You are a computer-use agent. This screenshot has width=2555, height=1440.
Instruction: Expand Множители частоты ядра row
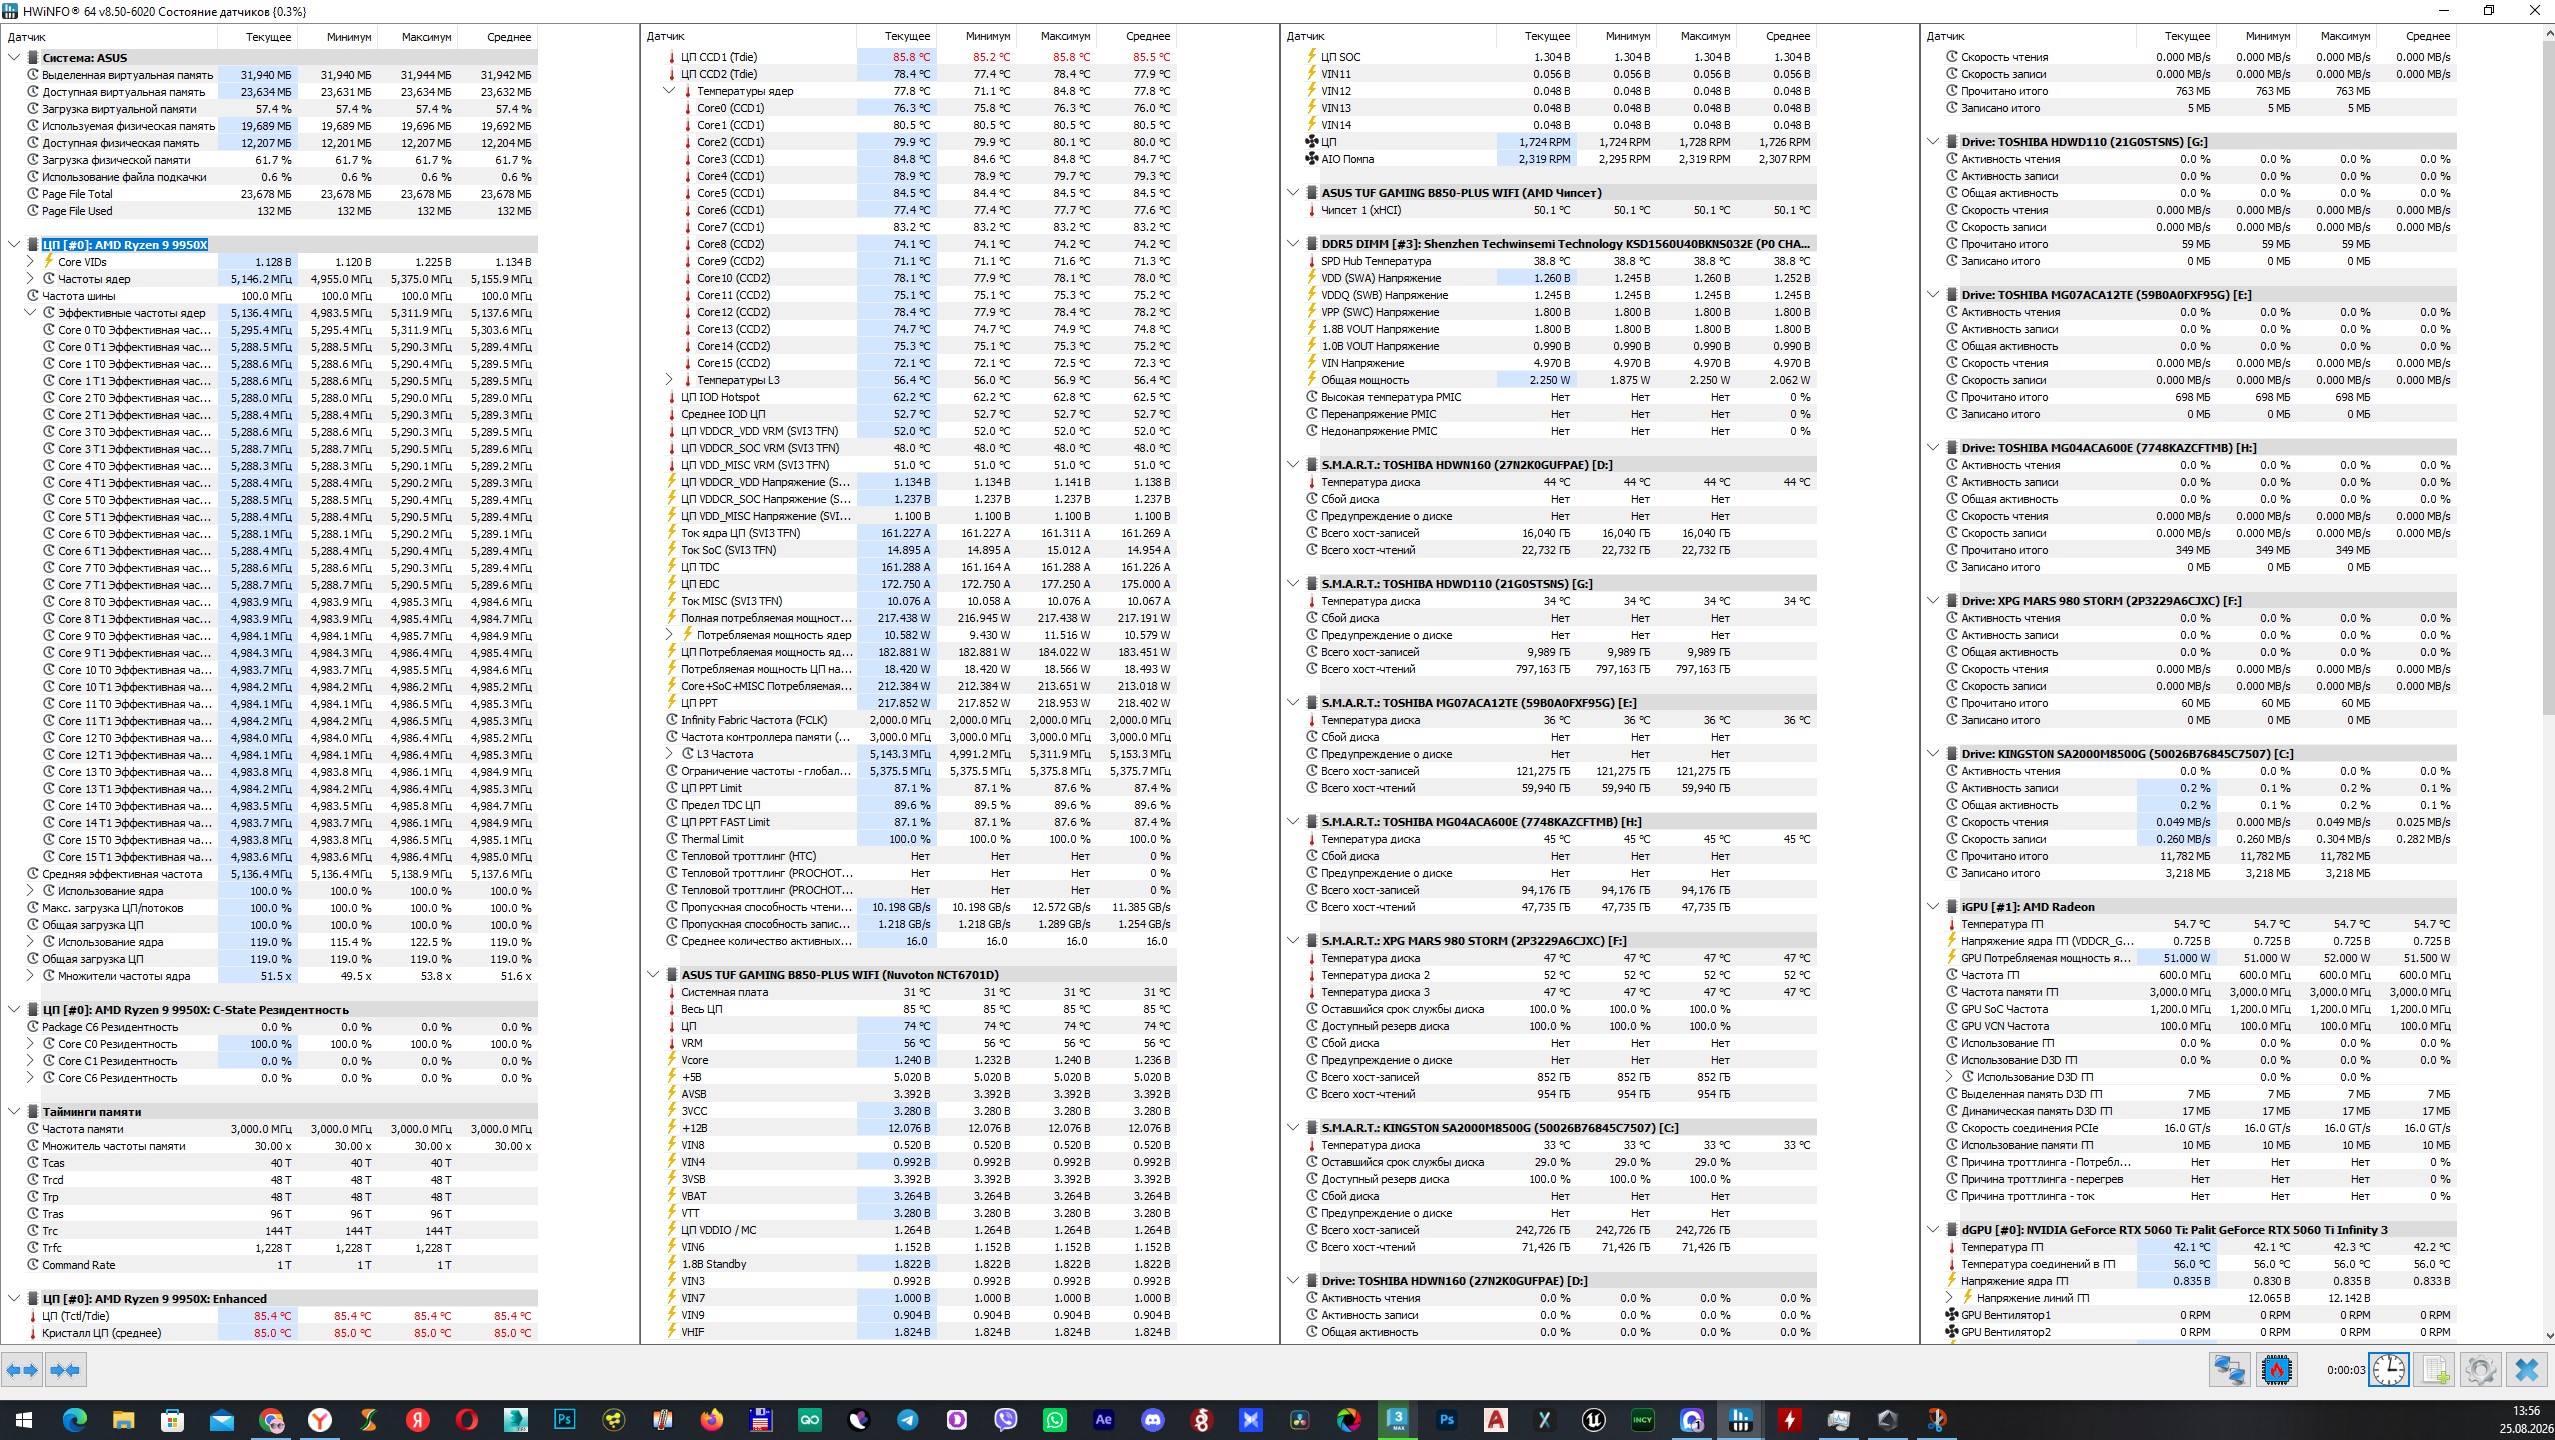point(30,976)
